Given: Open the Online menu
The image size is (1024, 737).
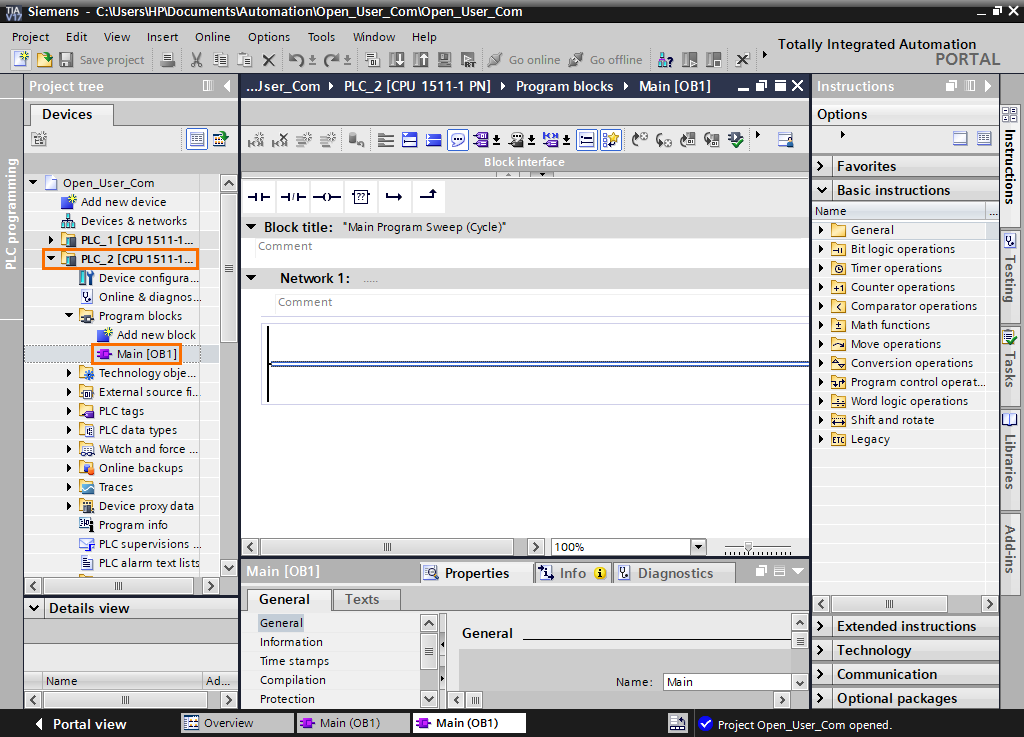Looking at the screenshot, I should tap(213, 37).
